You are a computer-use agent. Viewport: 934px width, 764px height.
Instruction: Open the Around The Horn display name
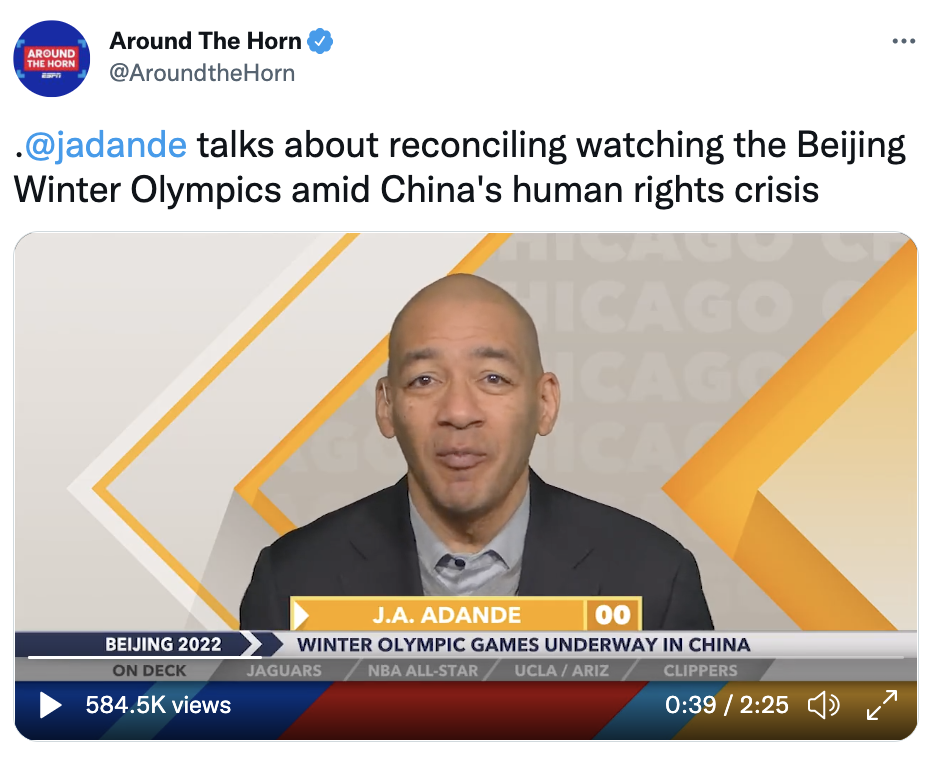point(206,41)
